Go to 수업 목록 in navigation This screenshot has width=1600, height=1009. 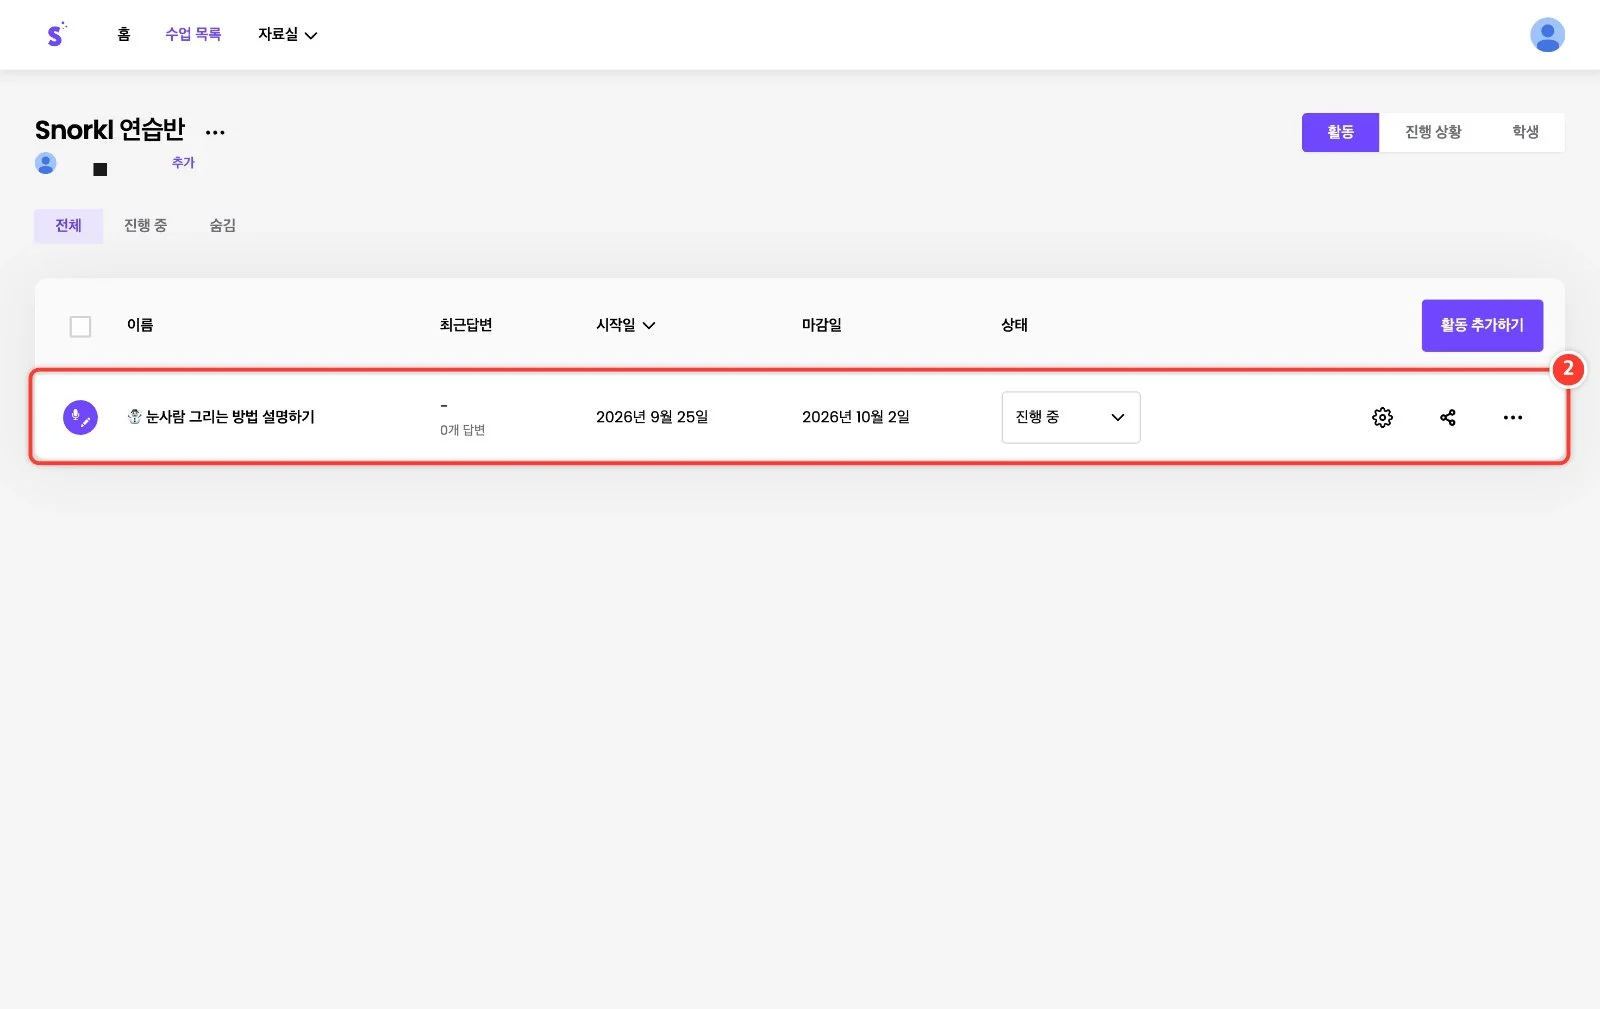193,34
